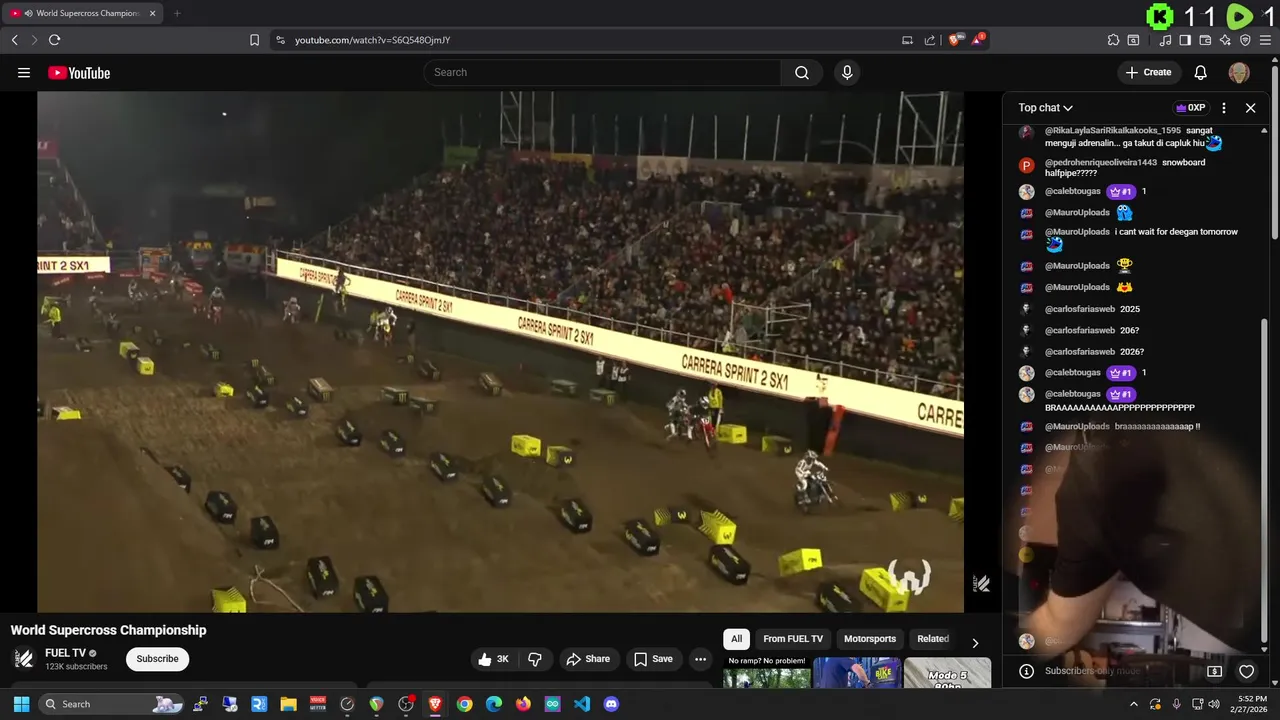Open YouTube notifications bell
The image size is (1280, 720).
1201,72
